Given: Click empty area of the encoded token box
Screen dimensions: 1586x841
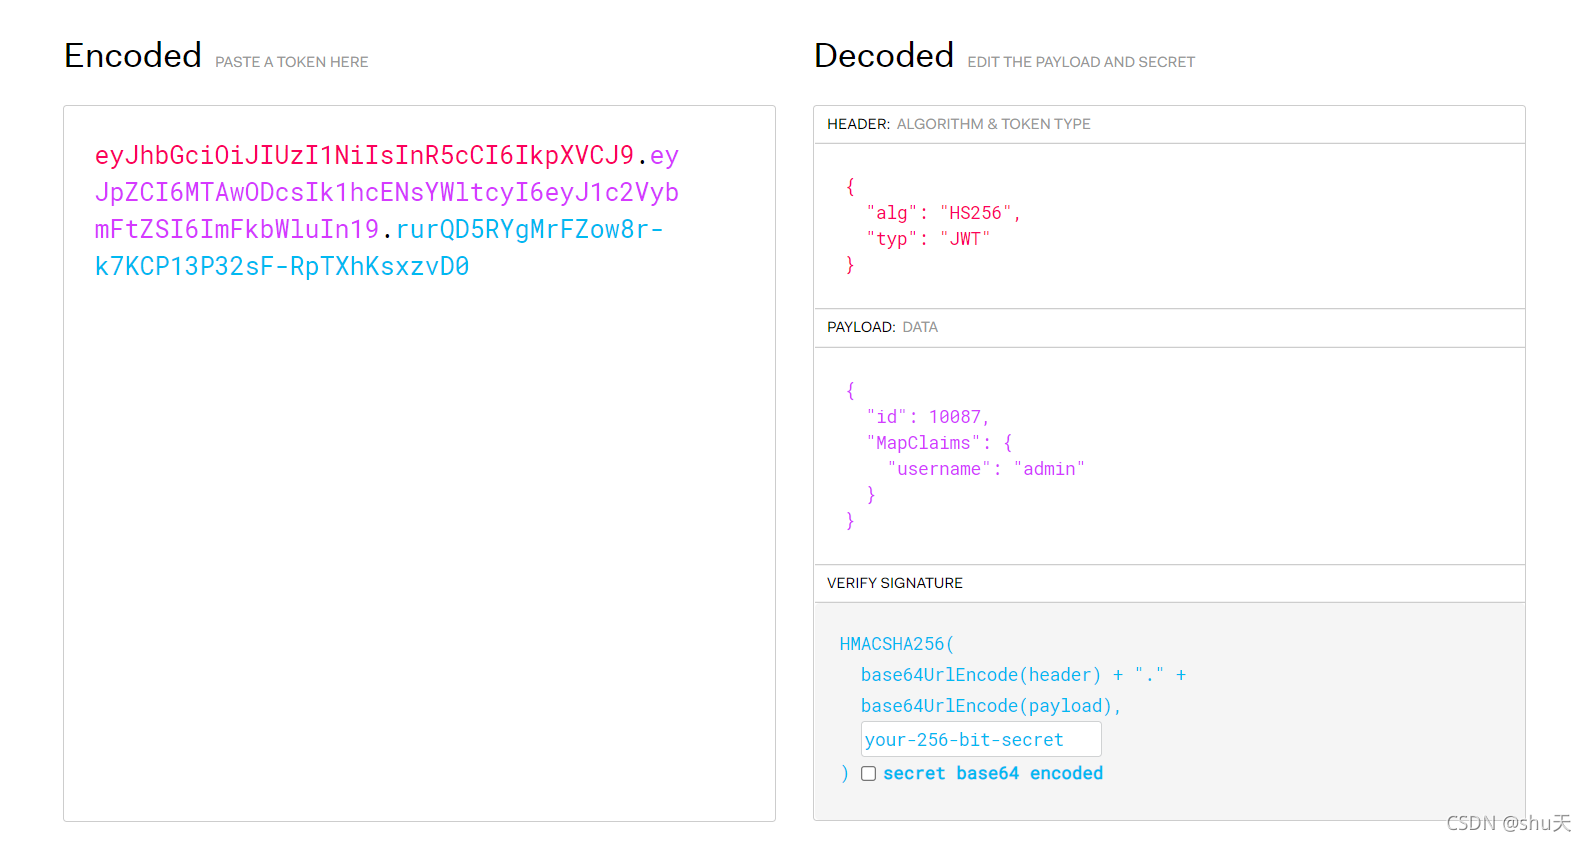Looking at the screenshot, I should [419, 550].
